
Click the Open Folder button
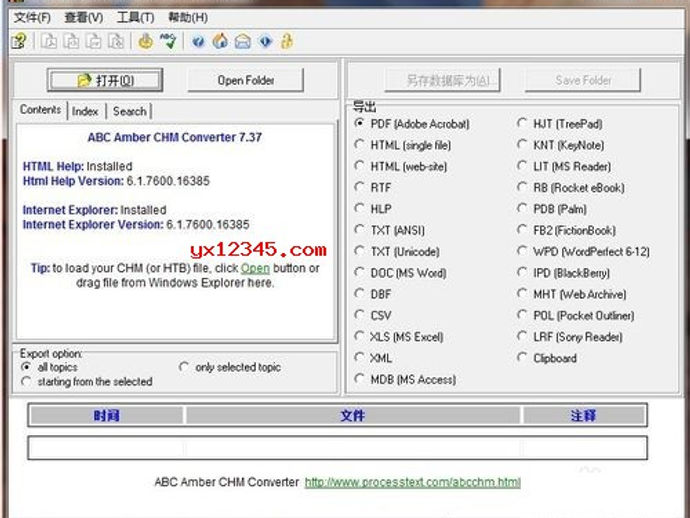(x=246, y=80)
